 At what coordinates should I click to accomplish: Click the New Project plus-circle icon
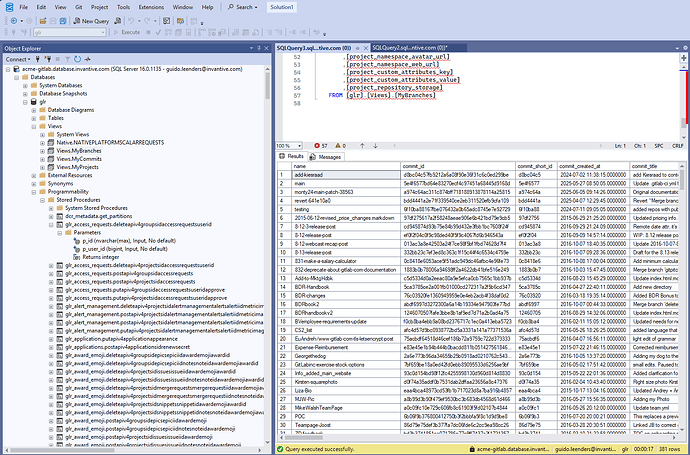click(x=14, y=21)
